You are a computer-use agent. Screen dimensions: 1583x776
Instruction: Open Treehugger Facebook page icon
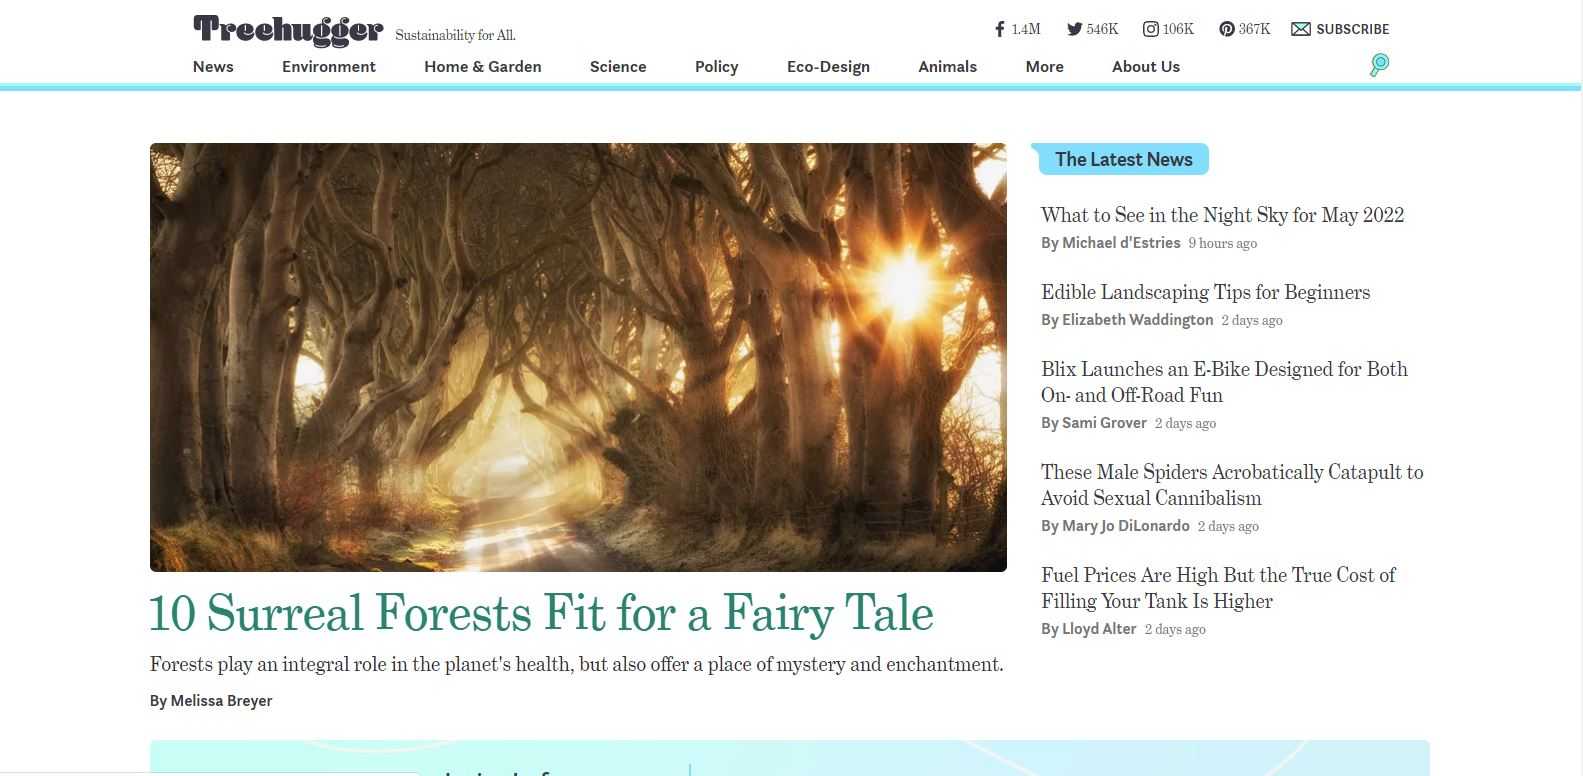999,29
